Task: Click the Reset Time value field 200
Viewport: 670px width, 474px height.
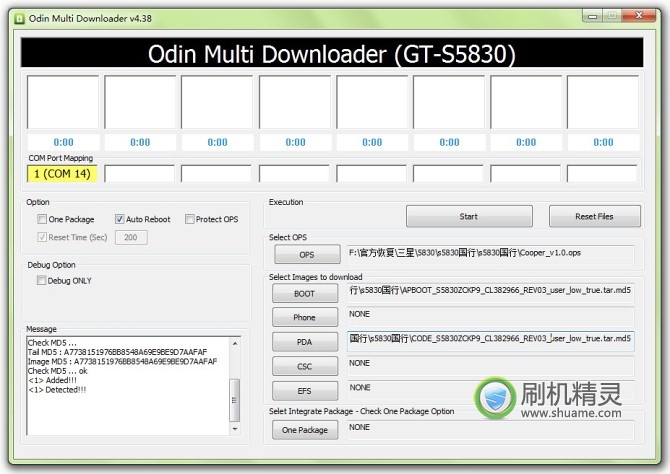Action: tap(131, 238)
